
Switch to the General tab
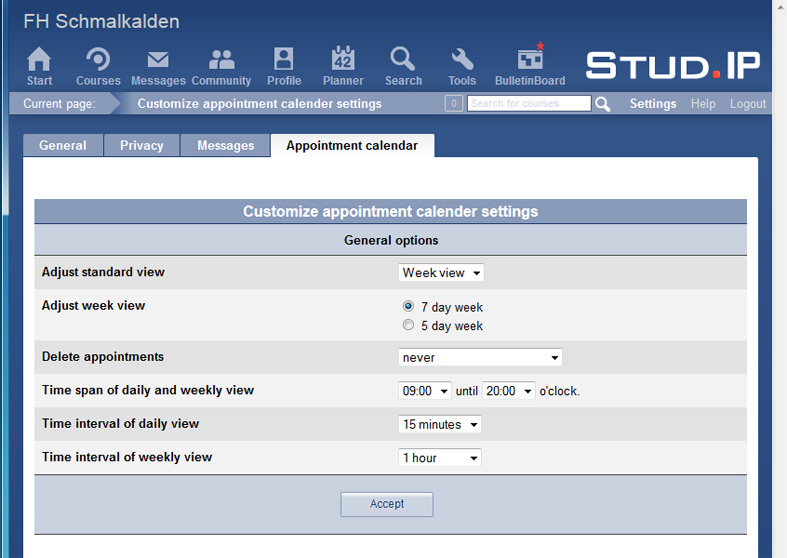click(x=63, y=146)
